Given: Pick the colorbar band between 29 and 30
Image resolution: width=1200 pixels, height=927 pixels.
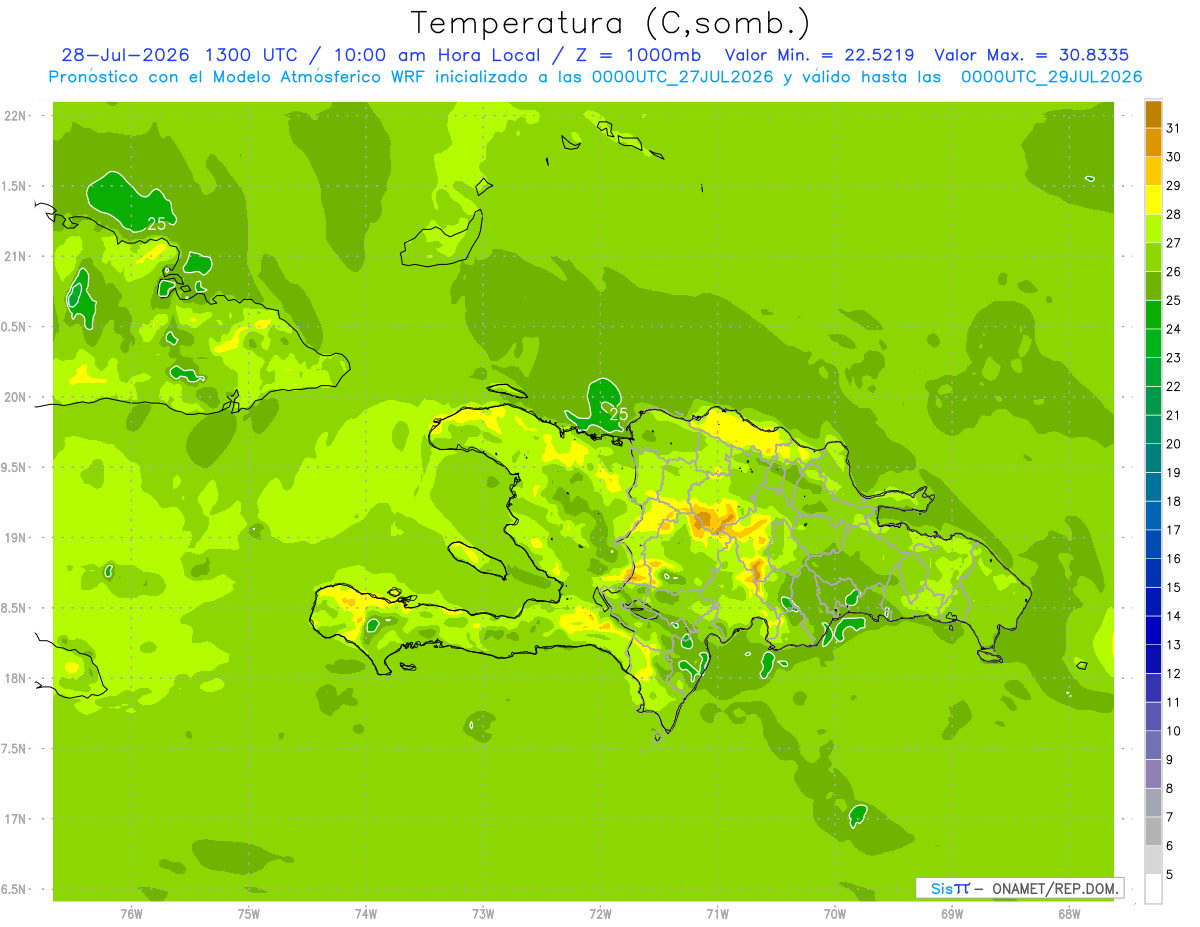Looking at the screenshot, I should click(x=1153, y=171).
